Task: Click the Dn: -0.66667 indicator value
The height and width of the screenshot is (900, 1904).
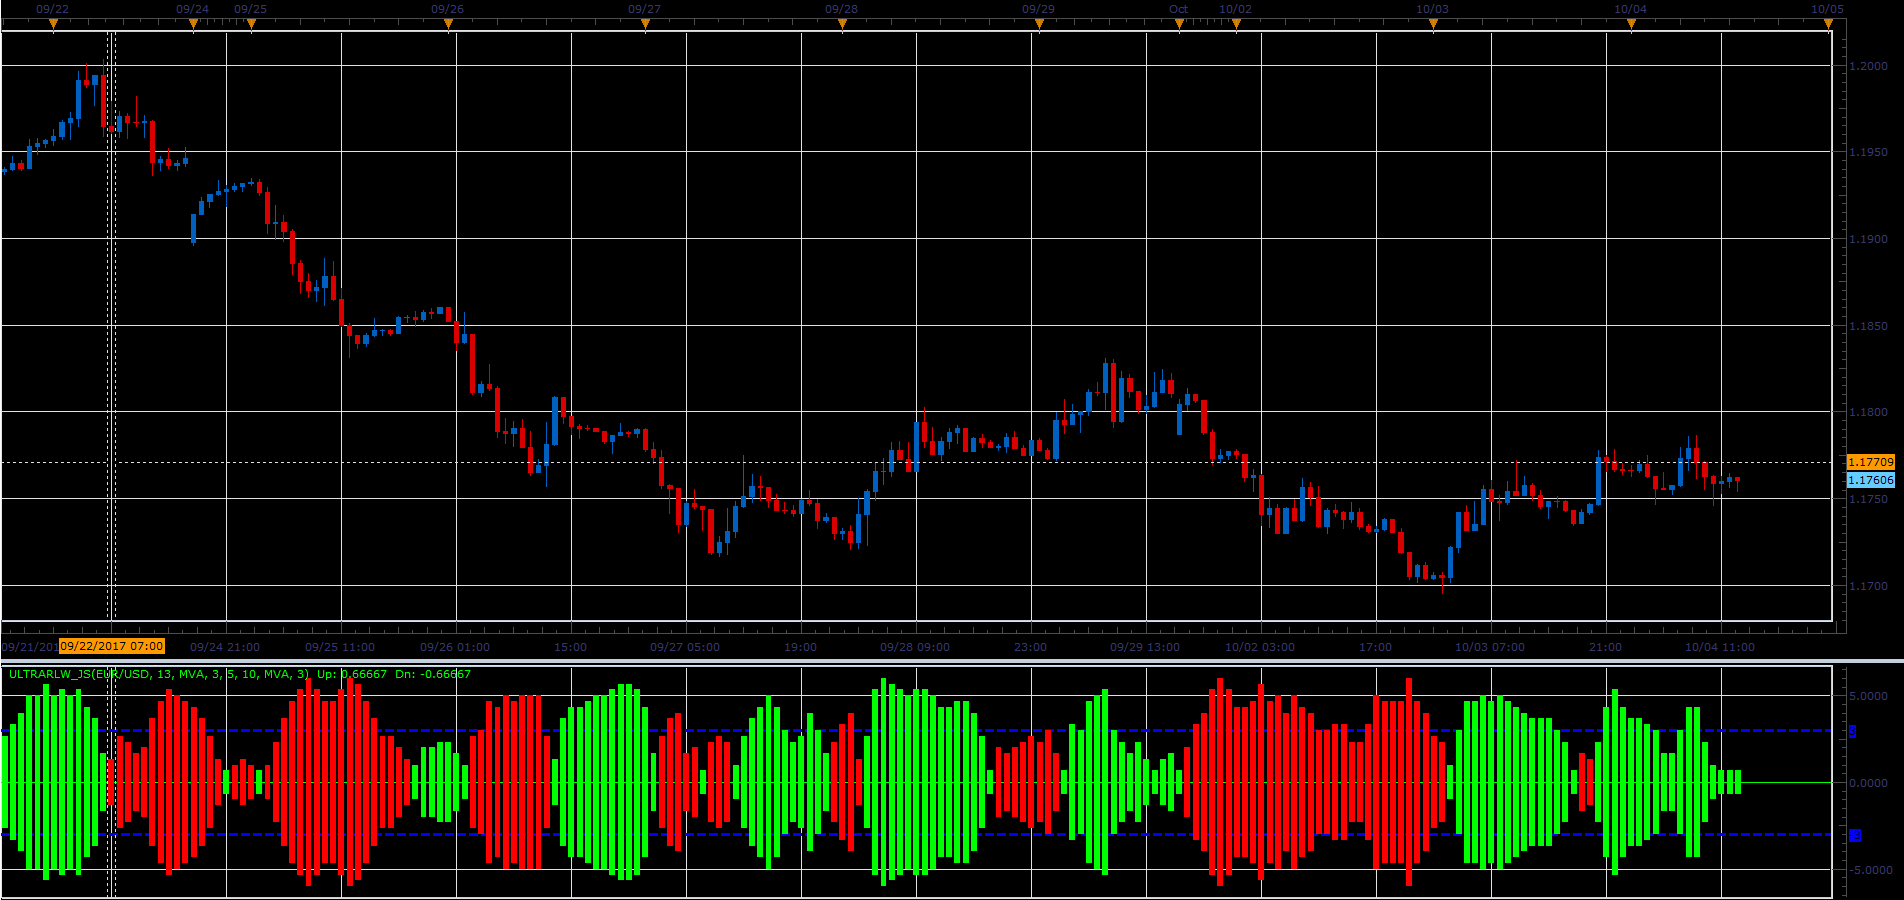Action: coord(433,674)
